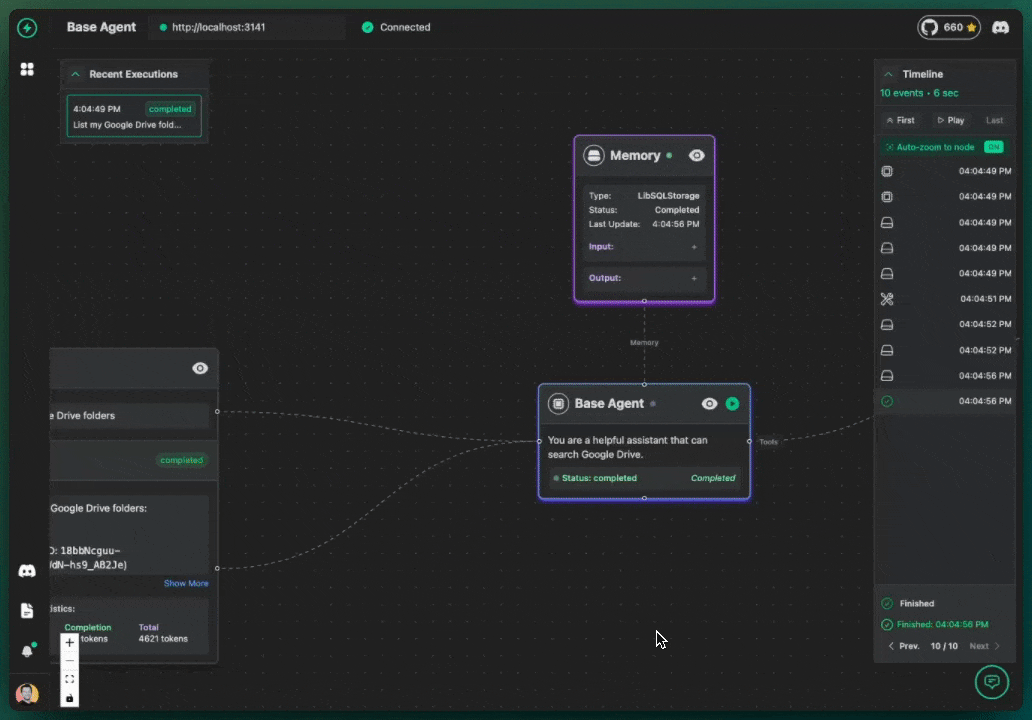
Task: Click the bottom connector handle of Memory node
Action: (x=644, y=301)
